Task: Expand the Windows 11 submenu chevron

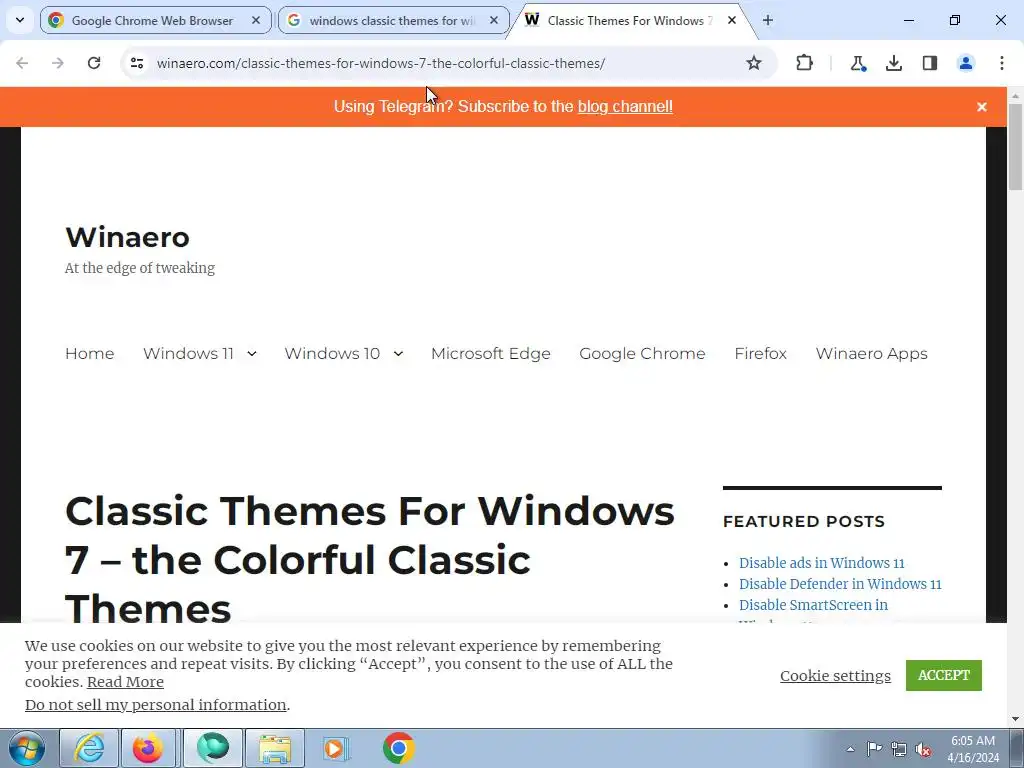Action: 251,353
